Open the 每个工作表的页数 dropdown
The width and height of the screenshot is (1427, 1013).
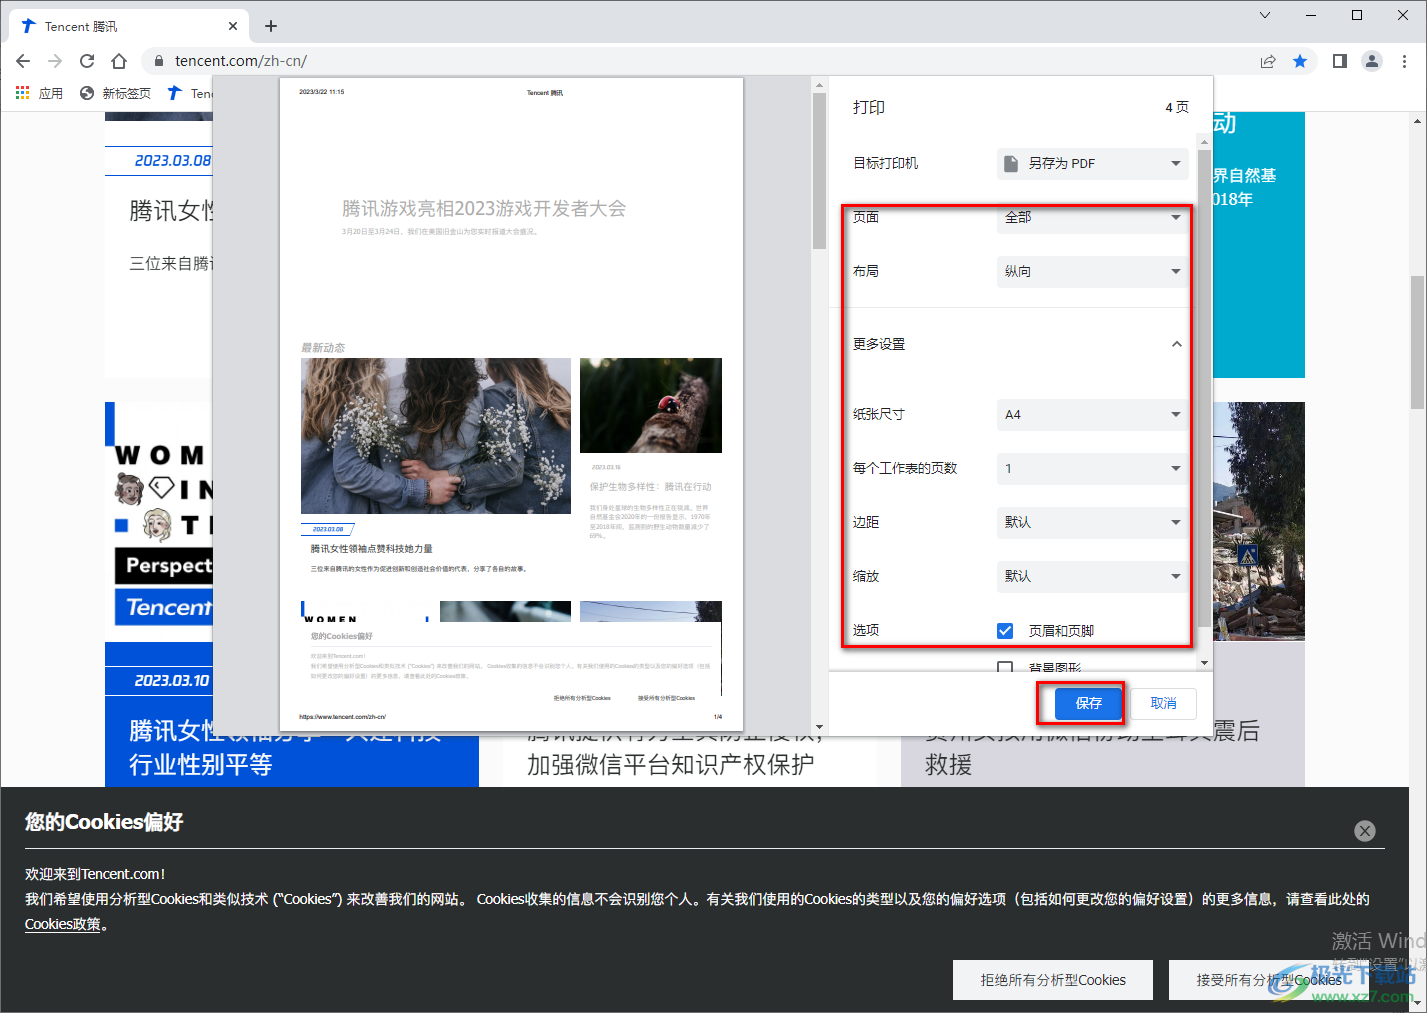pyautogui.click(x=1092, y=468)
